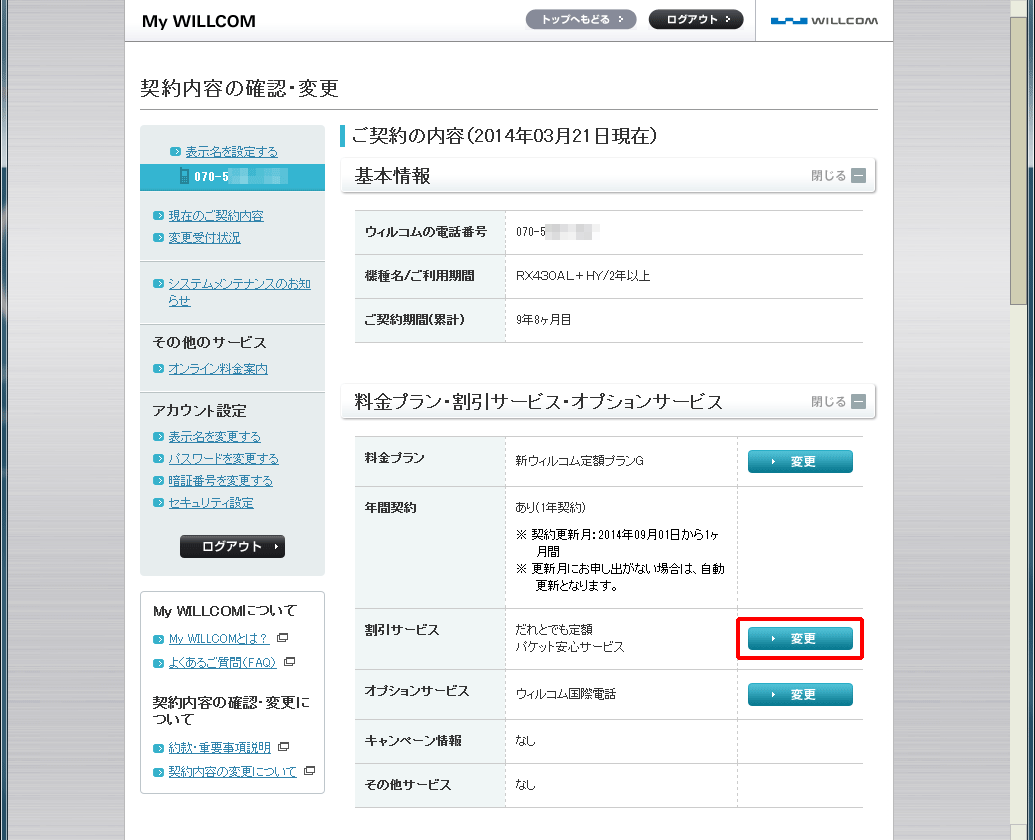Click the header ログアウト button

click(696, 20)
